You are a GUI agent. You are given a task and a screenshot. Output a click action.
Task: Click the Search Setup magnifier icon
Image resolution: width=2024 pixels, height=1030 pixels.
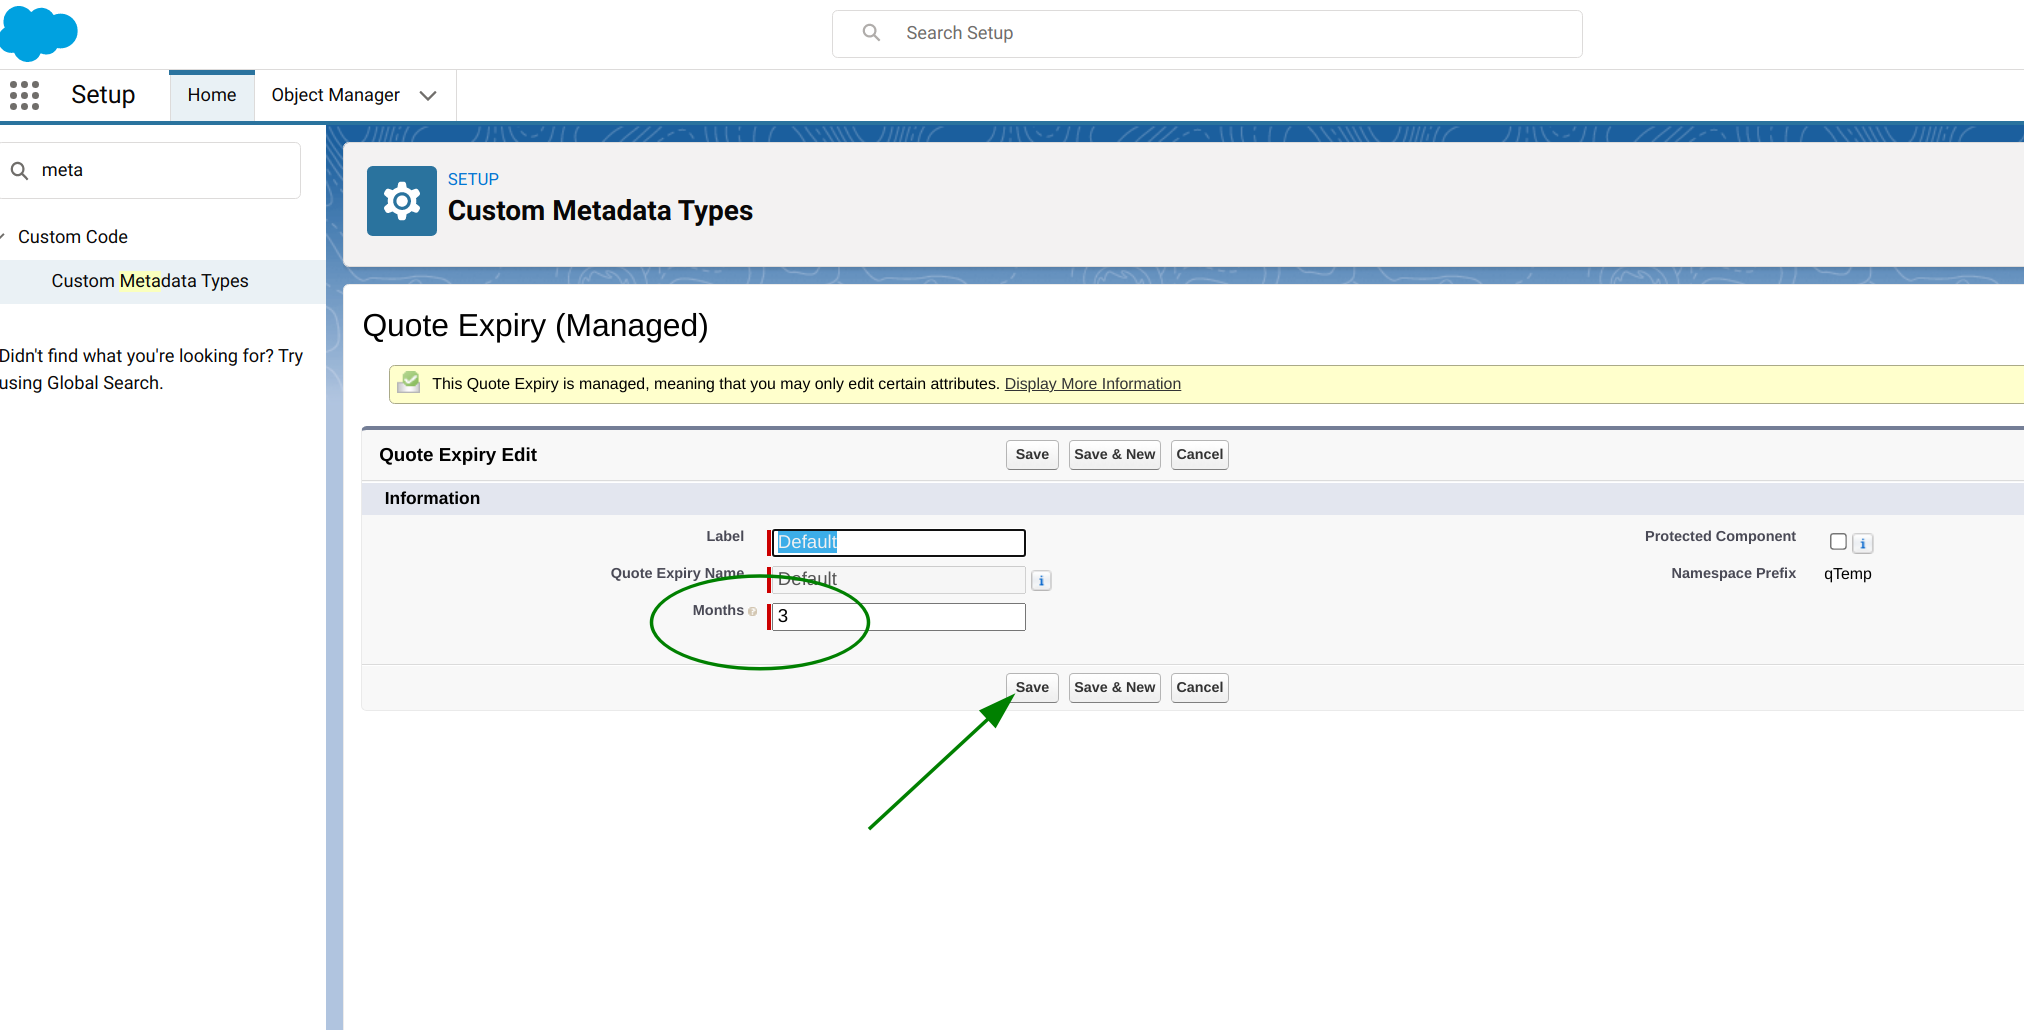click(871, 33)
